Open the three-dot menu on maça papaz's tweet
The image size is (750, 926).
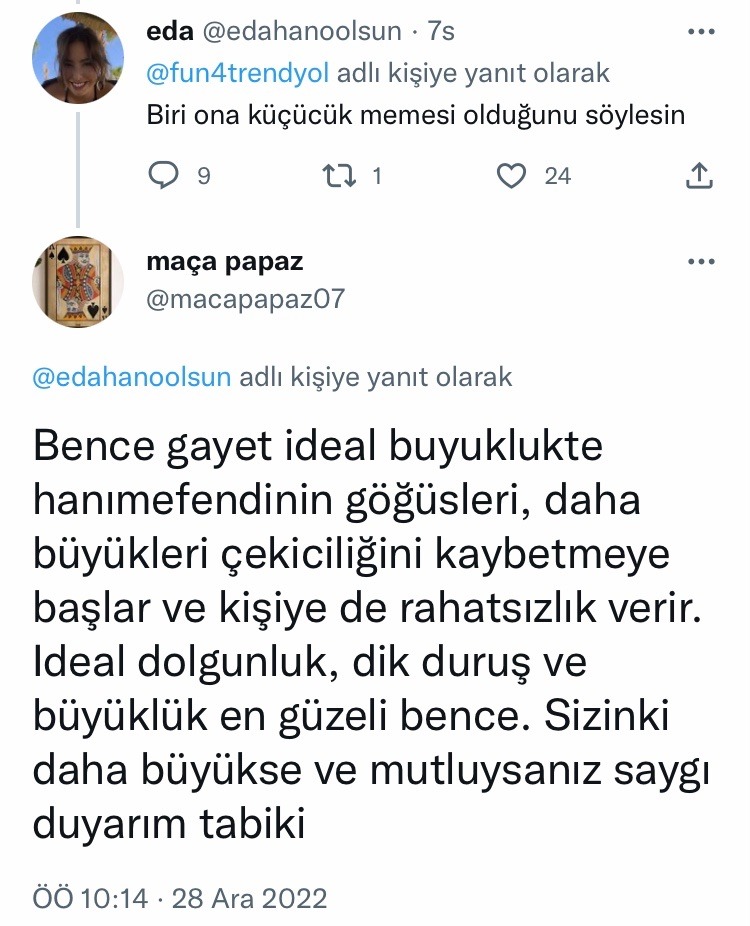click(x=702, y=262)
